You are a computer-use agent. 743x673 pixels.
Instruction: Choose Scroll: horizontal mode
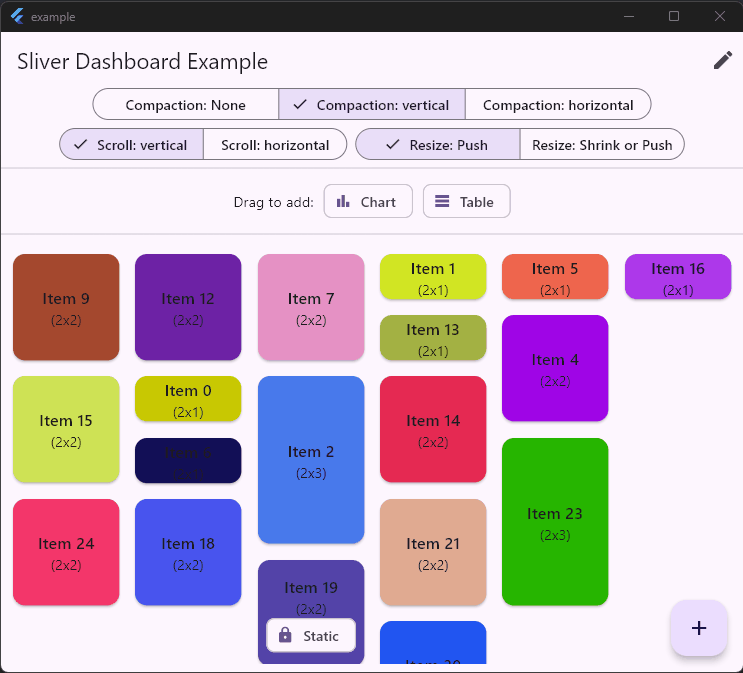[x=275, y=145]
